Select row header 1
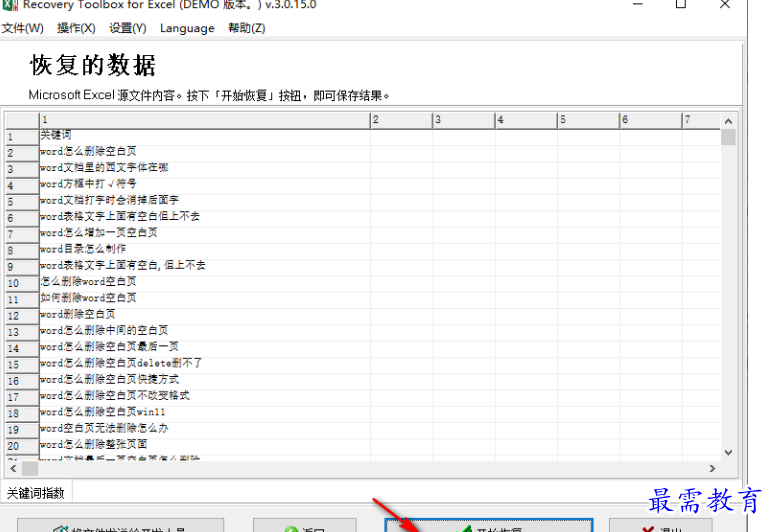The height and width of the screenshot is (532, 770). (22, 137)
